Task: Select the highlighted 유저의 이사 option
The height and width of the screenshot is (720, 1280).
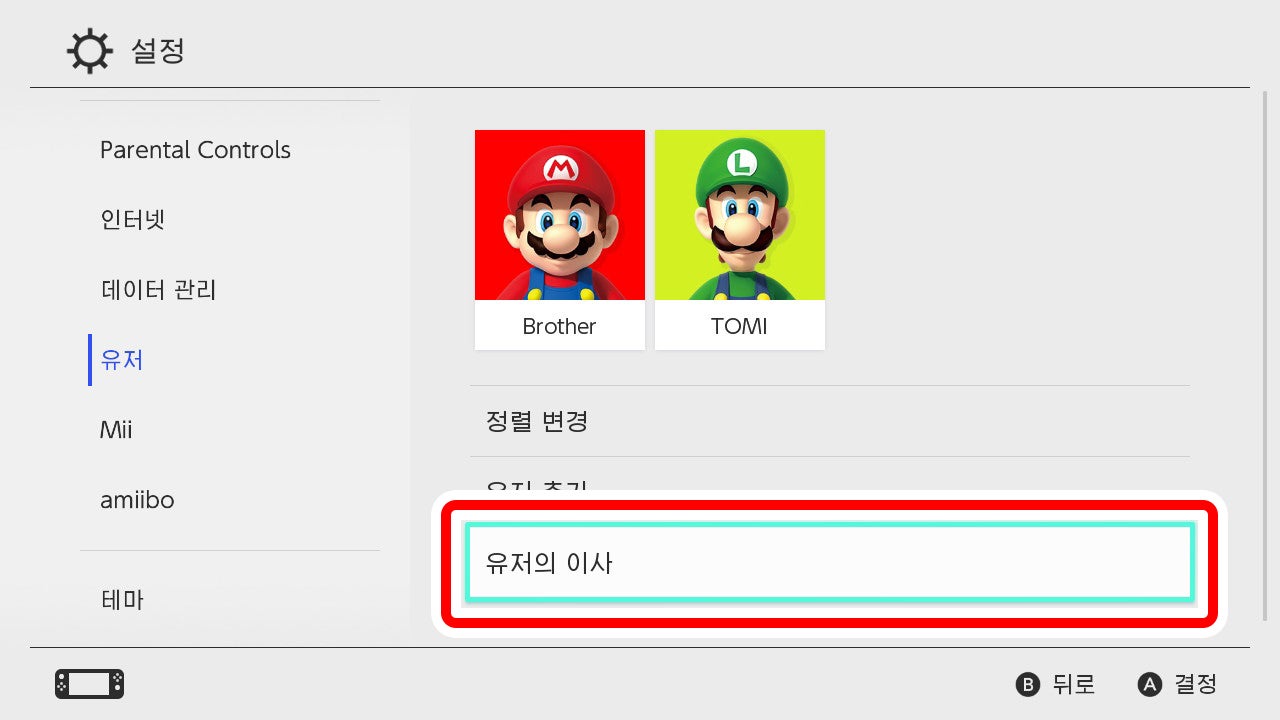Action: click(830, 563)
